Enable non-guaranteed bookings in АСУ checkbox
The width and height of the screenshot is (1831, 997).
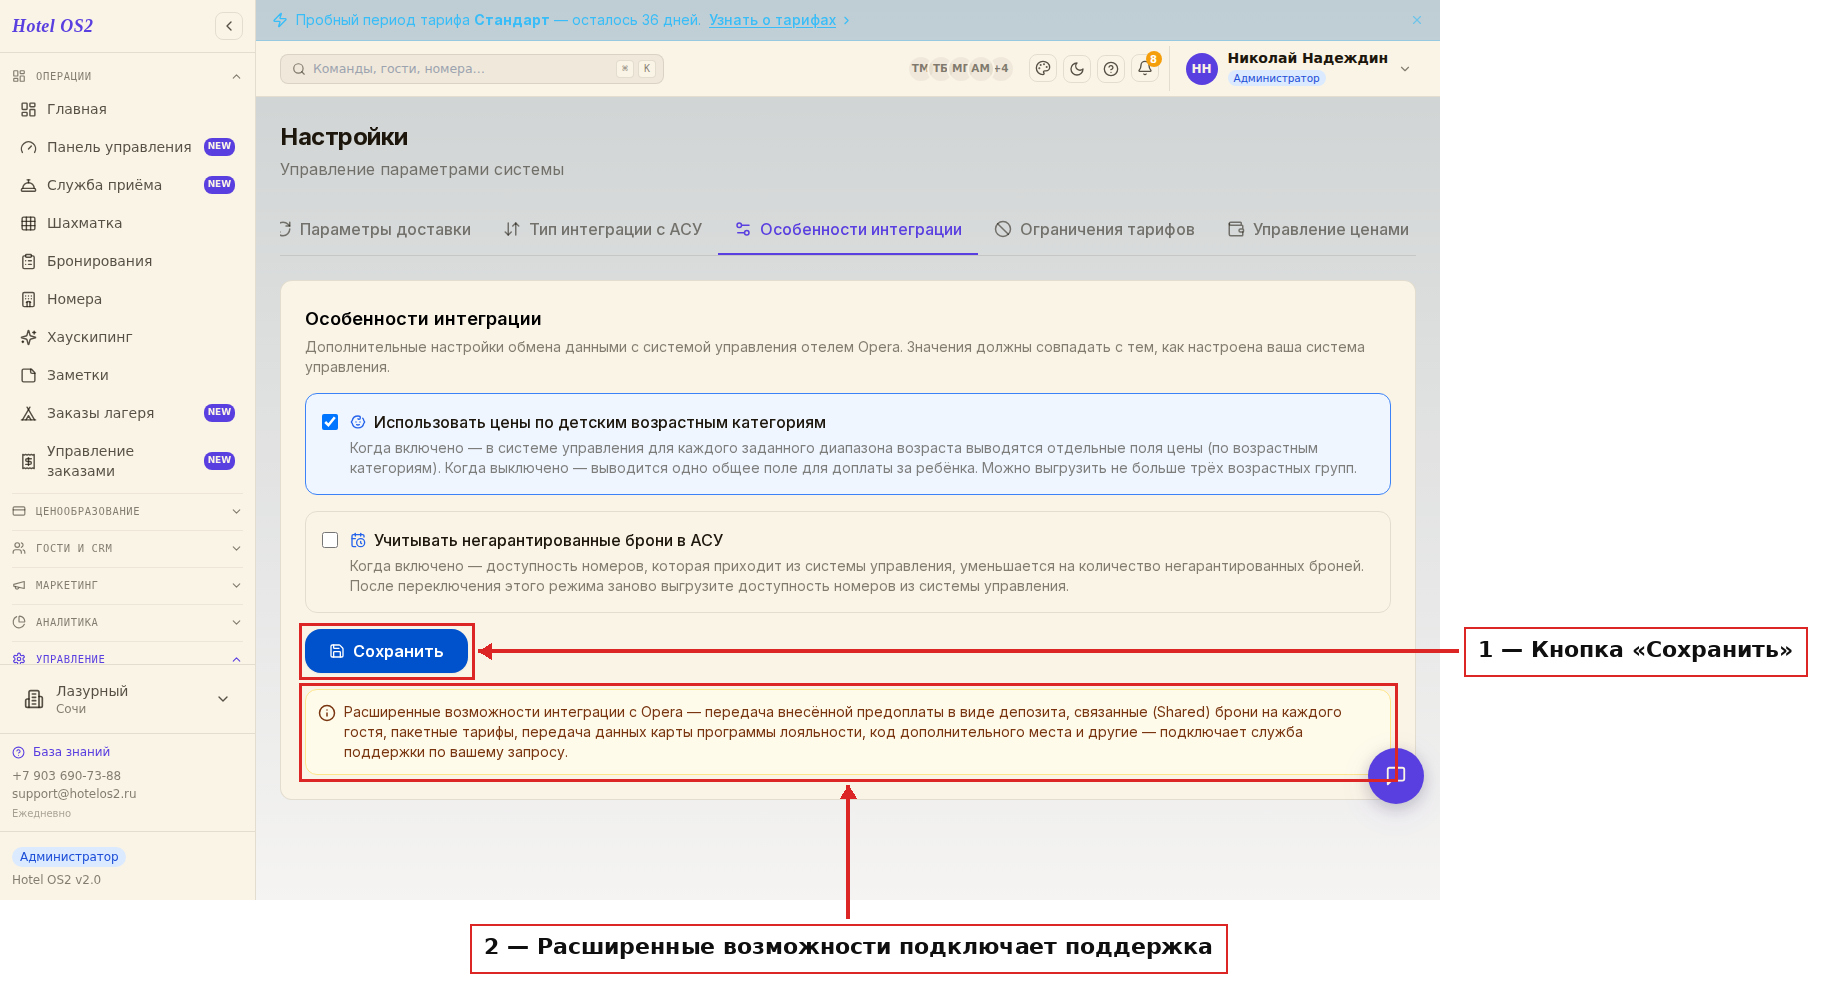coord(330,540)
